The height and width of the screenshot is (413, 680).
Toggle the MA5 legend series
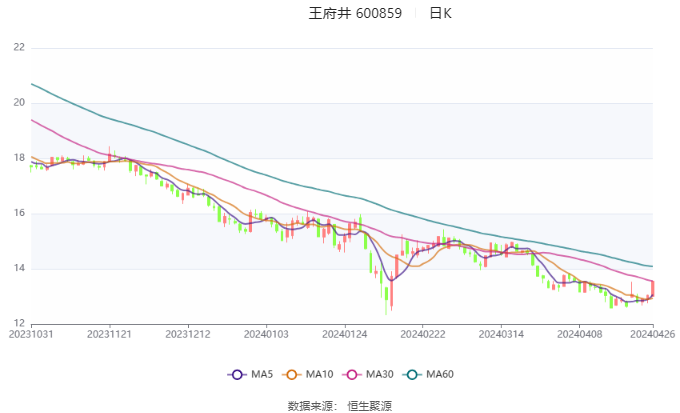(x=250, y=374)
